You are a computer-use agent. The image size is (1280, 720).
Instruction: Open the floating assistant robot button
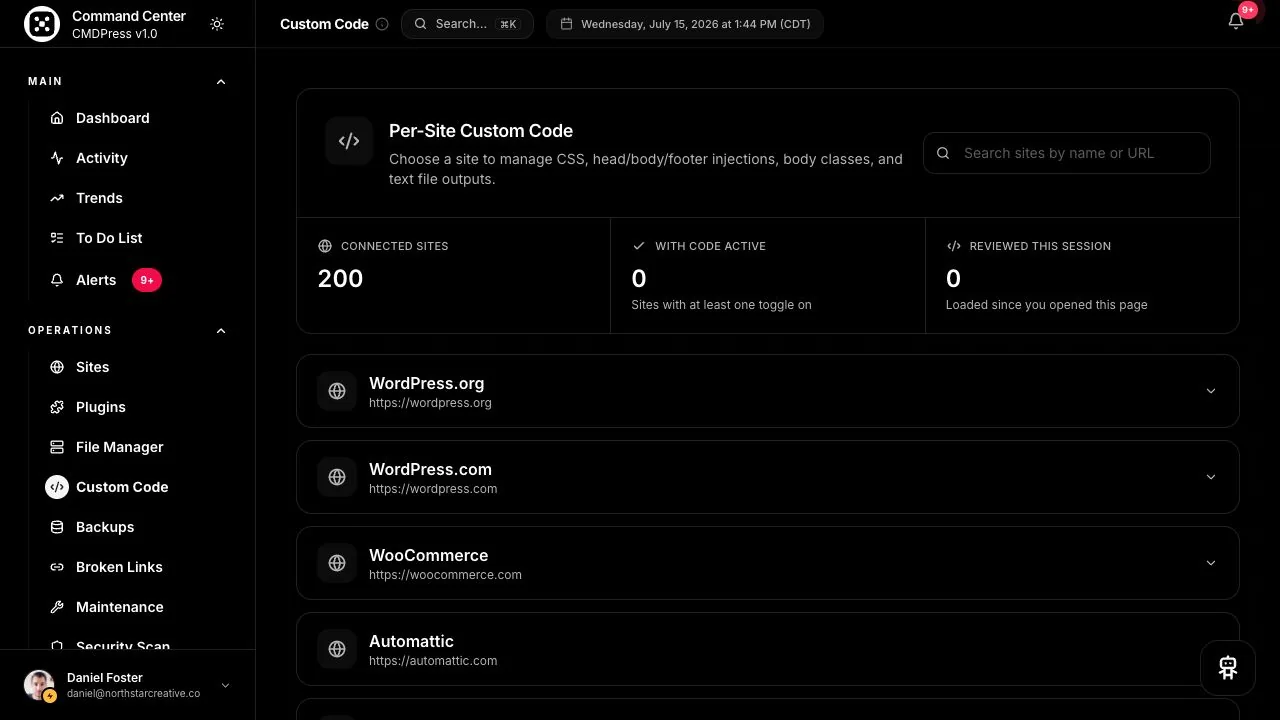[1228, 668]
